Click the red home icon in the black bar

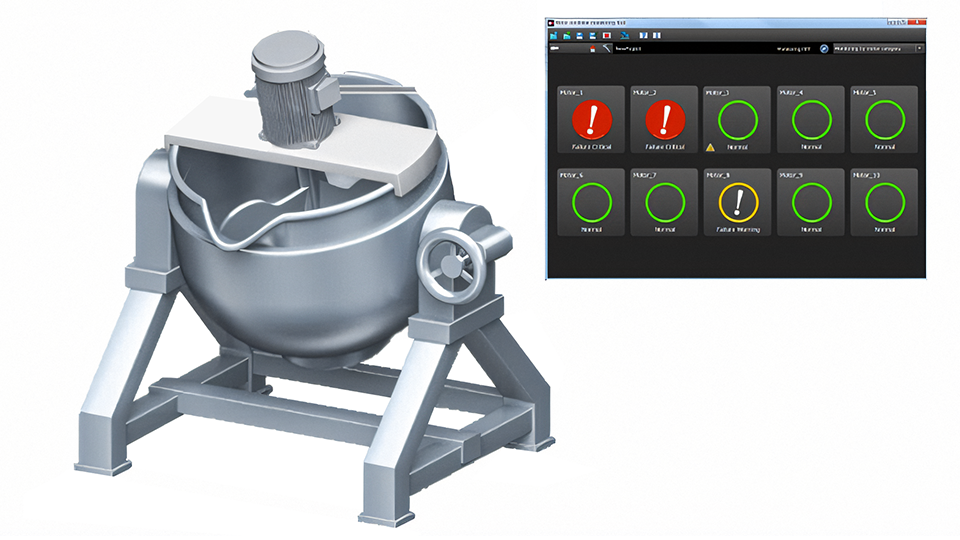(593, 49)
